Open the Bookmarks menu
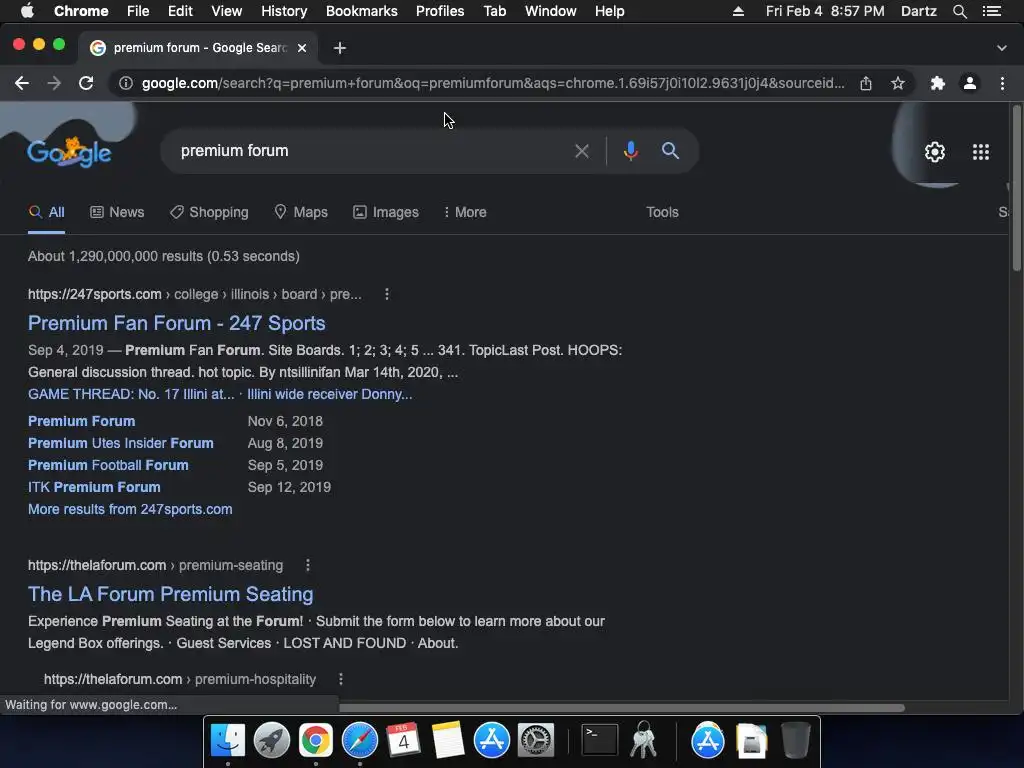 tap(362, 11)
